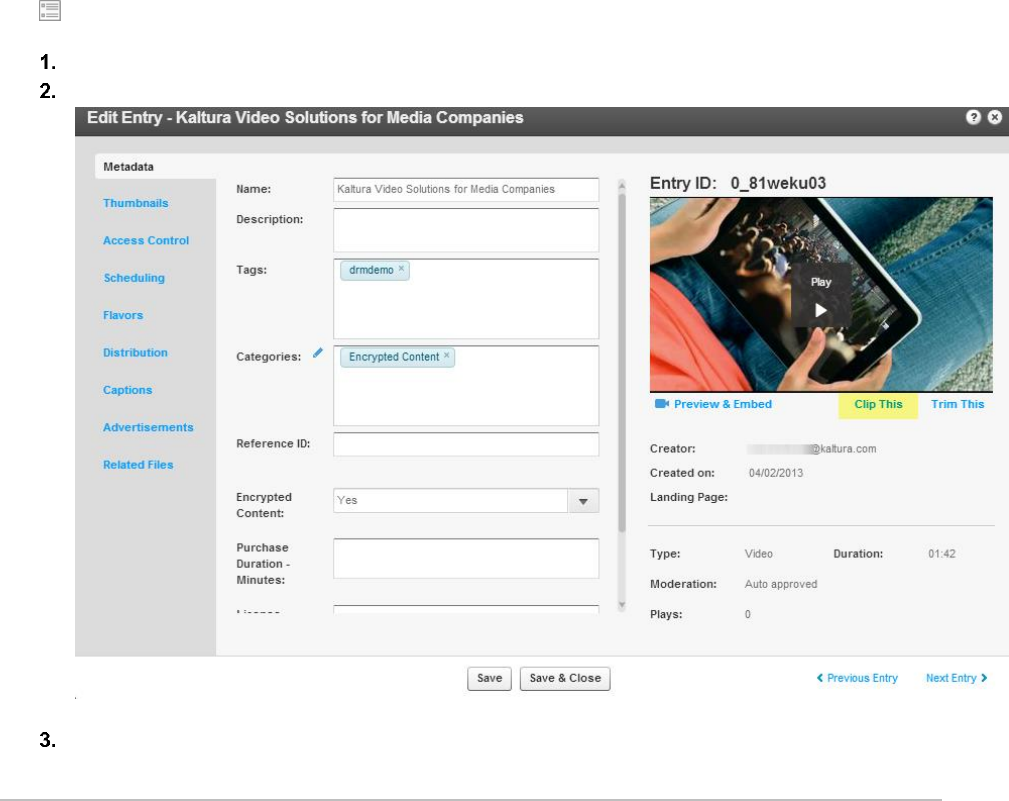Click the help question mark icon

click(973, 117)
